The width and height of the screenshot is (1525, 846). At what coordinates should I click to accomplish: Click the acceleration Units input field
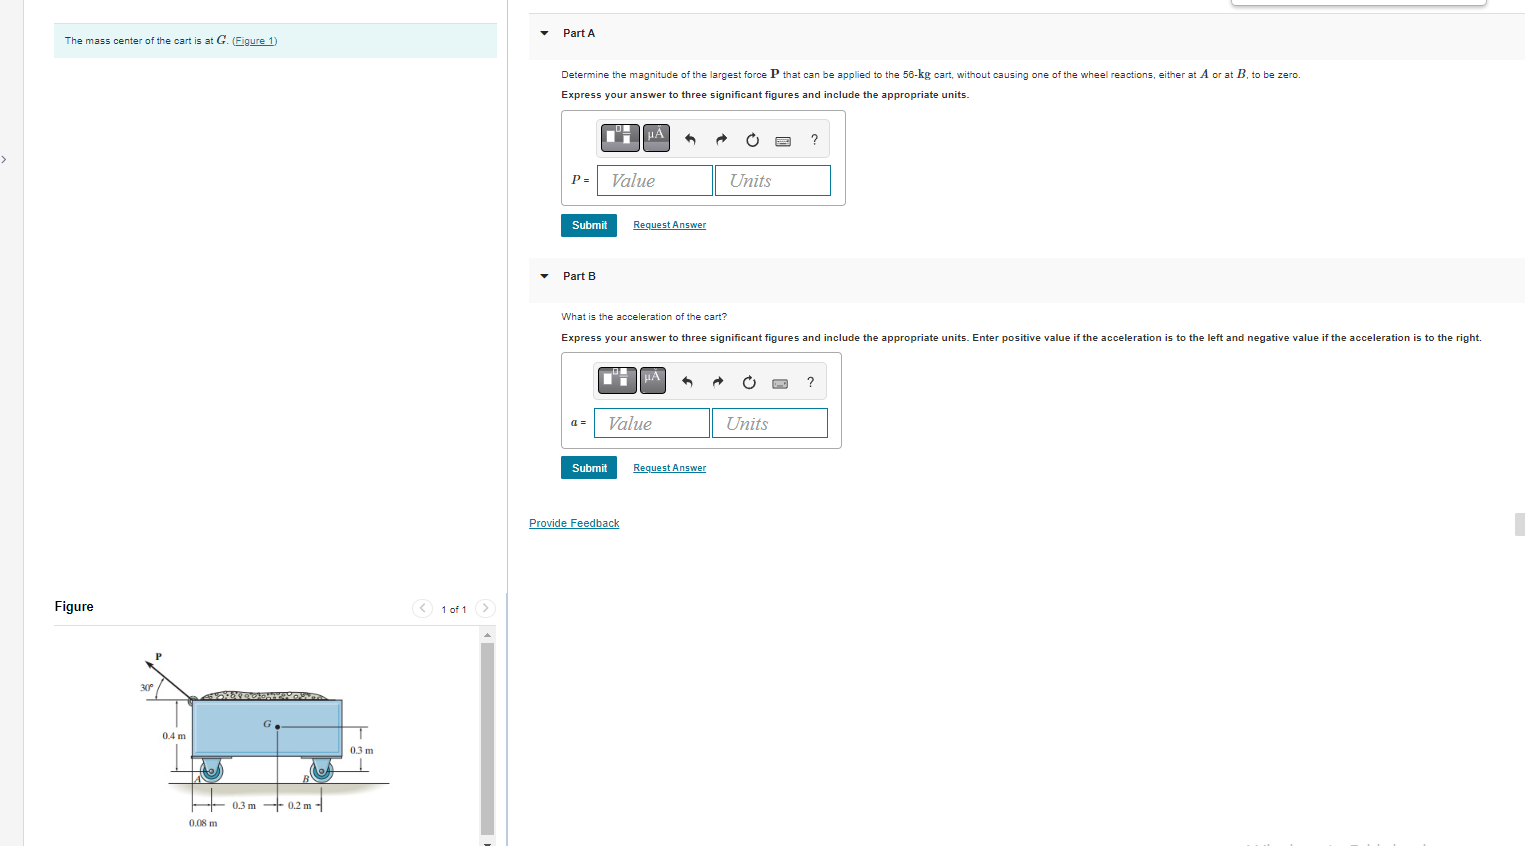[770, 423]
